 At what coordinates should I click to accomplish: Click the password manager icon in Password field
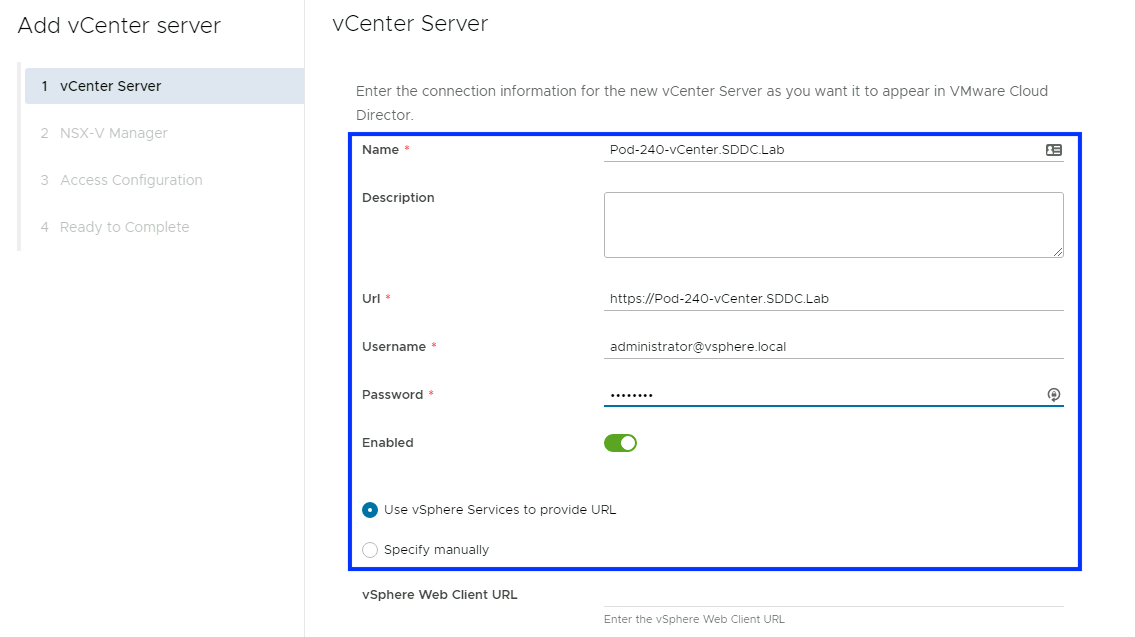1053,395
